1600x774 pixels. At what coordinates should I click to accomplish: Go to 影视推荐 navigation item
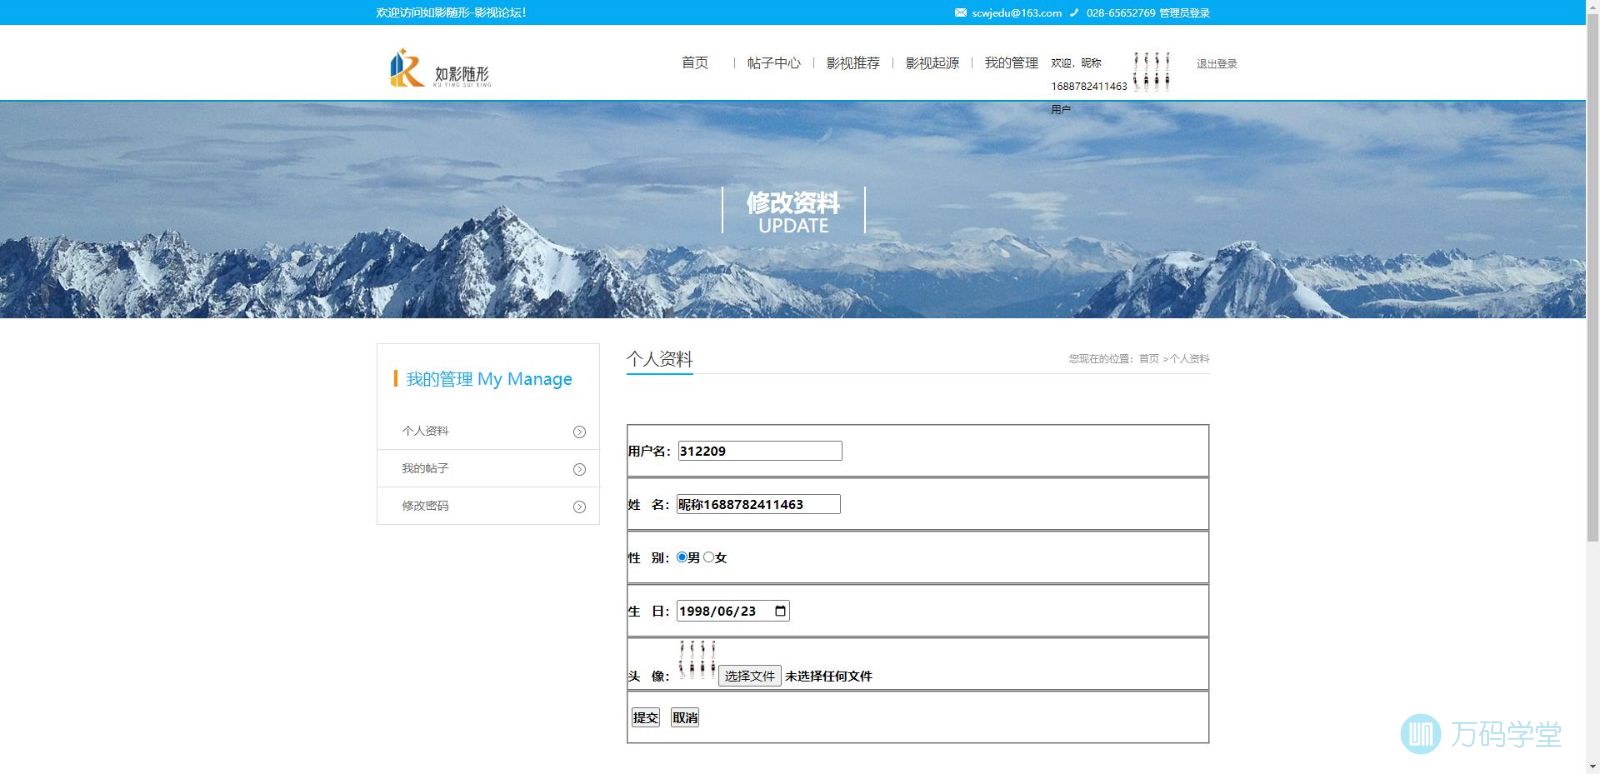853,63
